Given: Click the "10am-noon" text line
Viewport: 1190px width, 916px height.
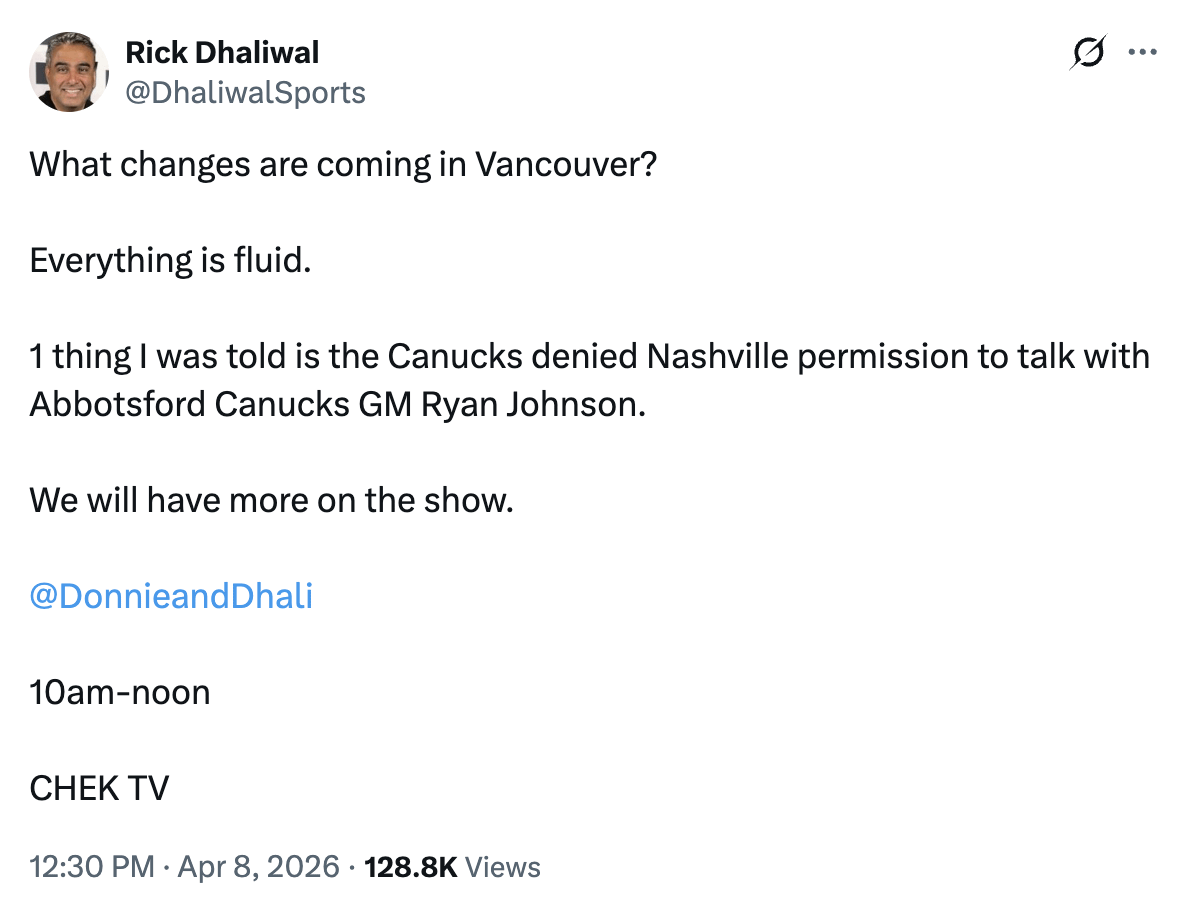Looking at the screenshot, I should pyautogui.click(x=120, y=692).
